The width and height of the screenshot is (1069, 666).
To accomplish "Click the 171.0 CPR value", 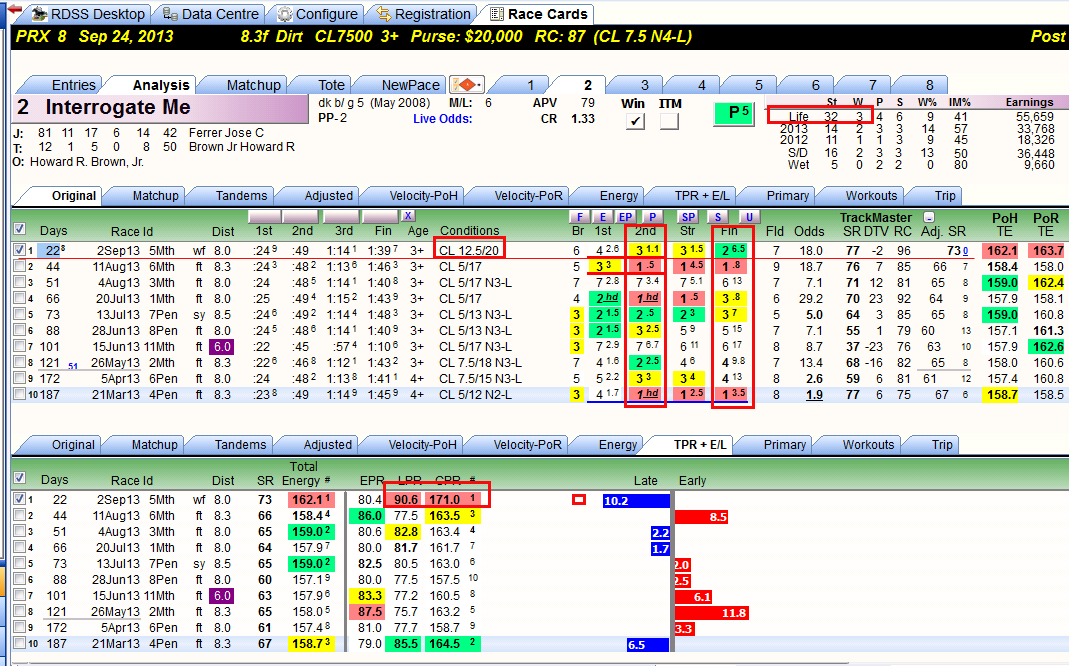I will pos(443,500).
